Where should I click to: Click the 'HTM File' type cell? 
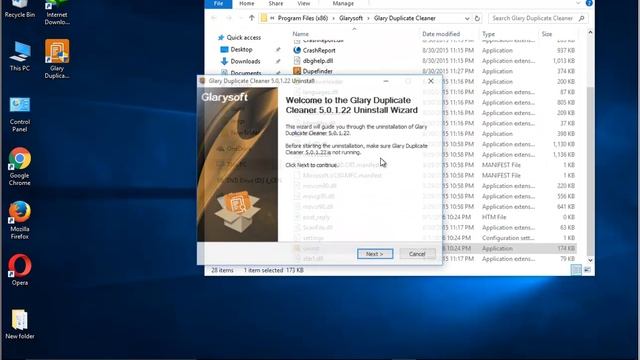coord(494,217)
